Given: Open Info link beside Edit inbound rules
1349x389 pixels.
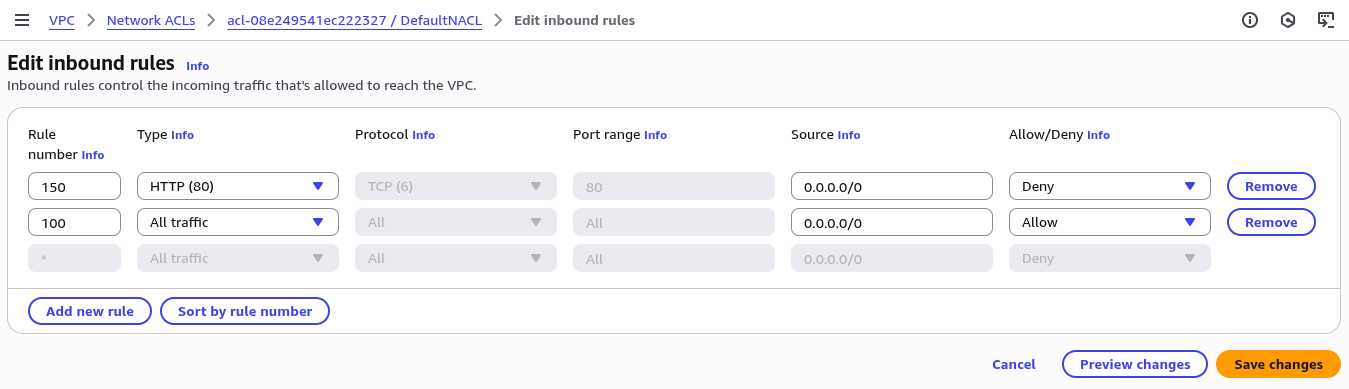Looking at the screenshot, I should [198, 66].
